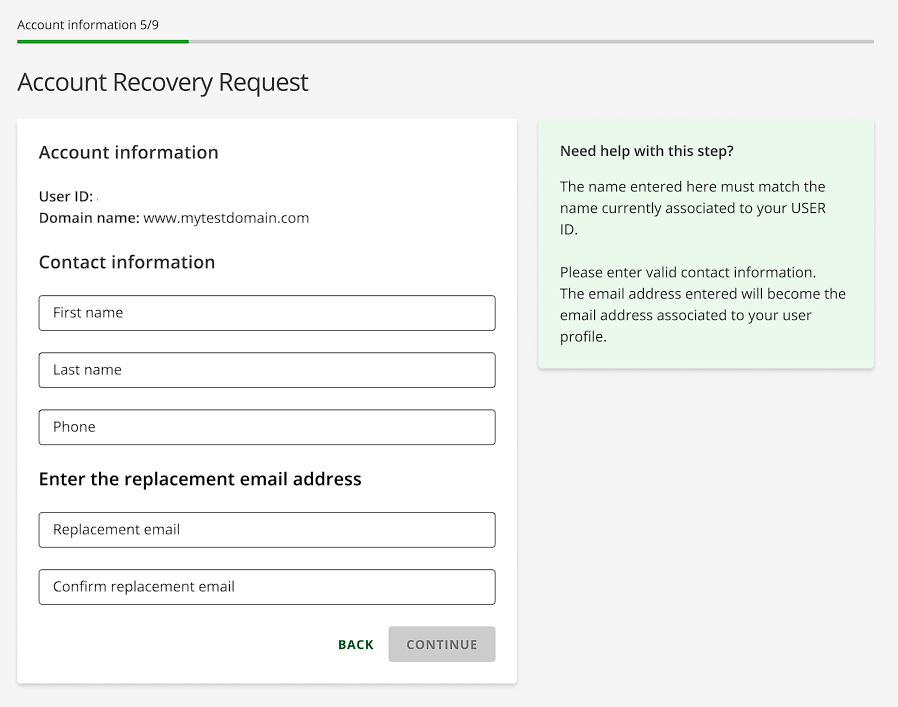Click the green portion of the progress bar

[100, 42]
